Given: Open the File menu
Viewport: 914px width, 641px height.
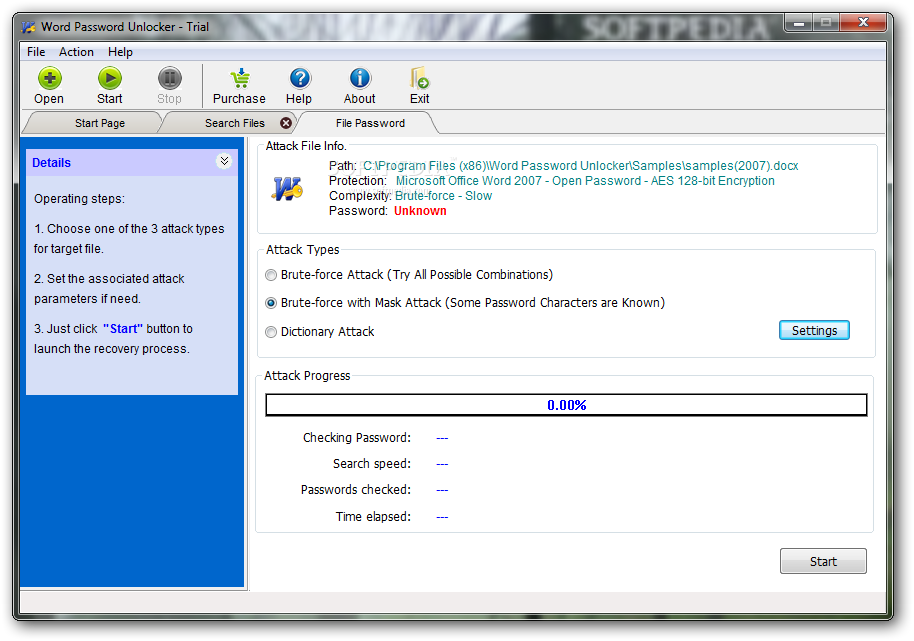Looking at the screenshot, I should tap(36, 52).
